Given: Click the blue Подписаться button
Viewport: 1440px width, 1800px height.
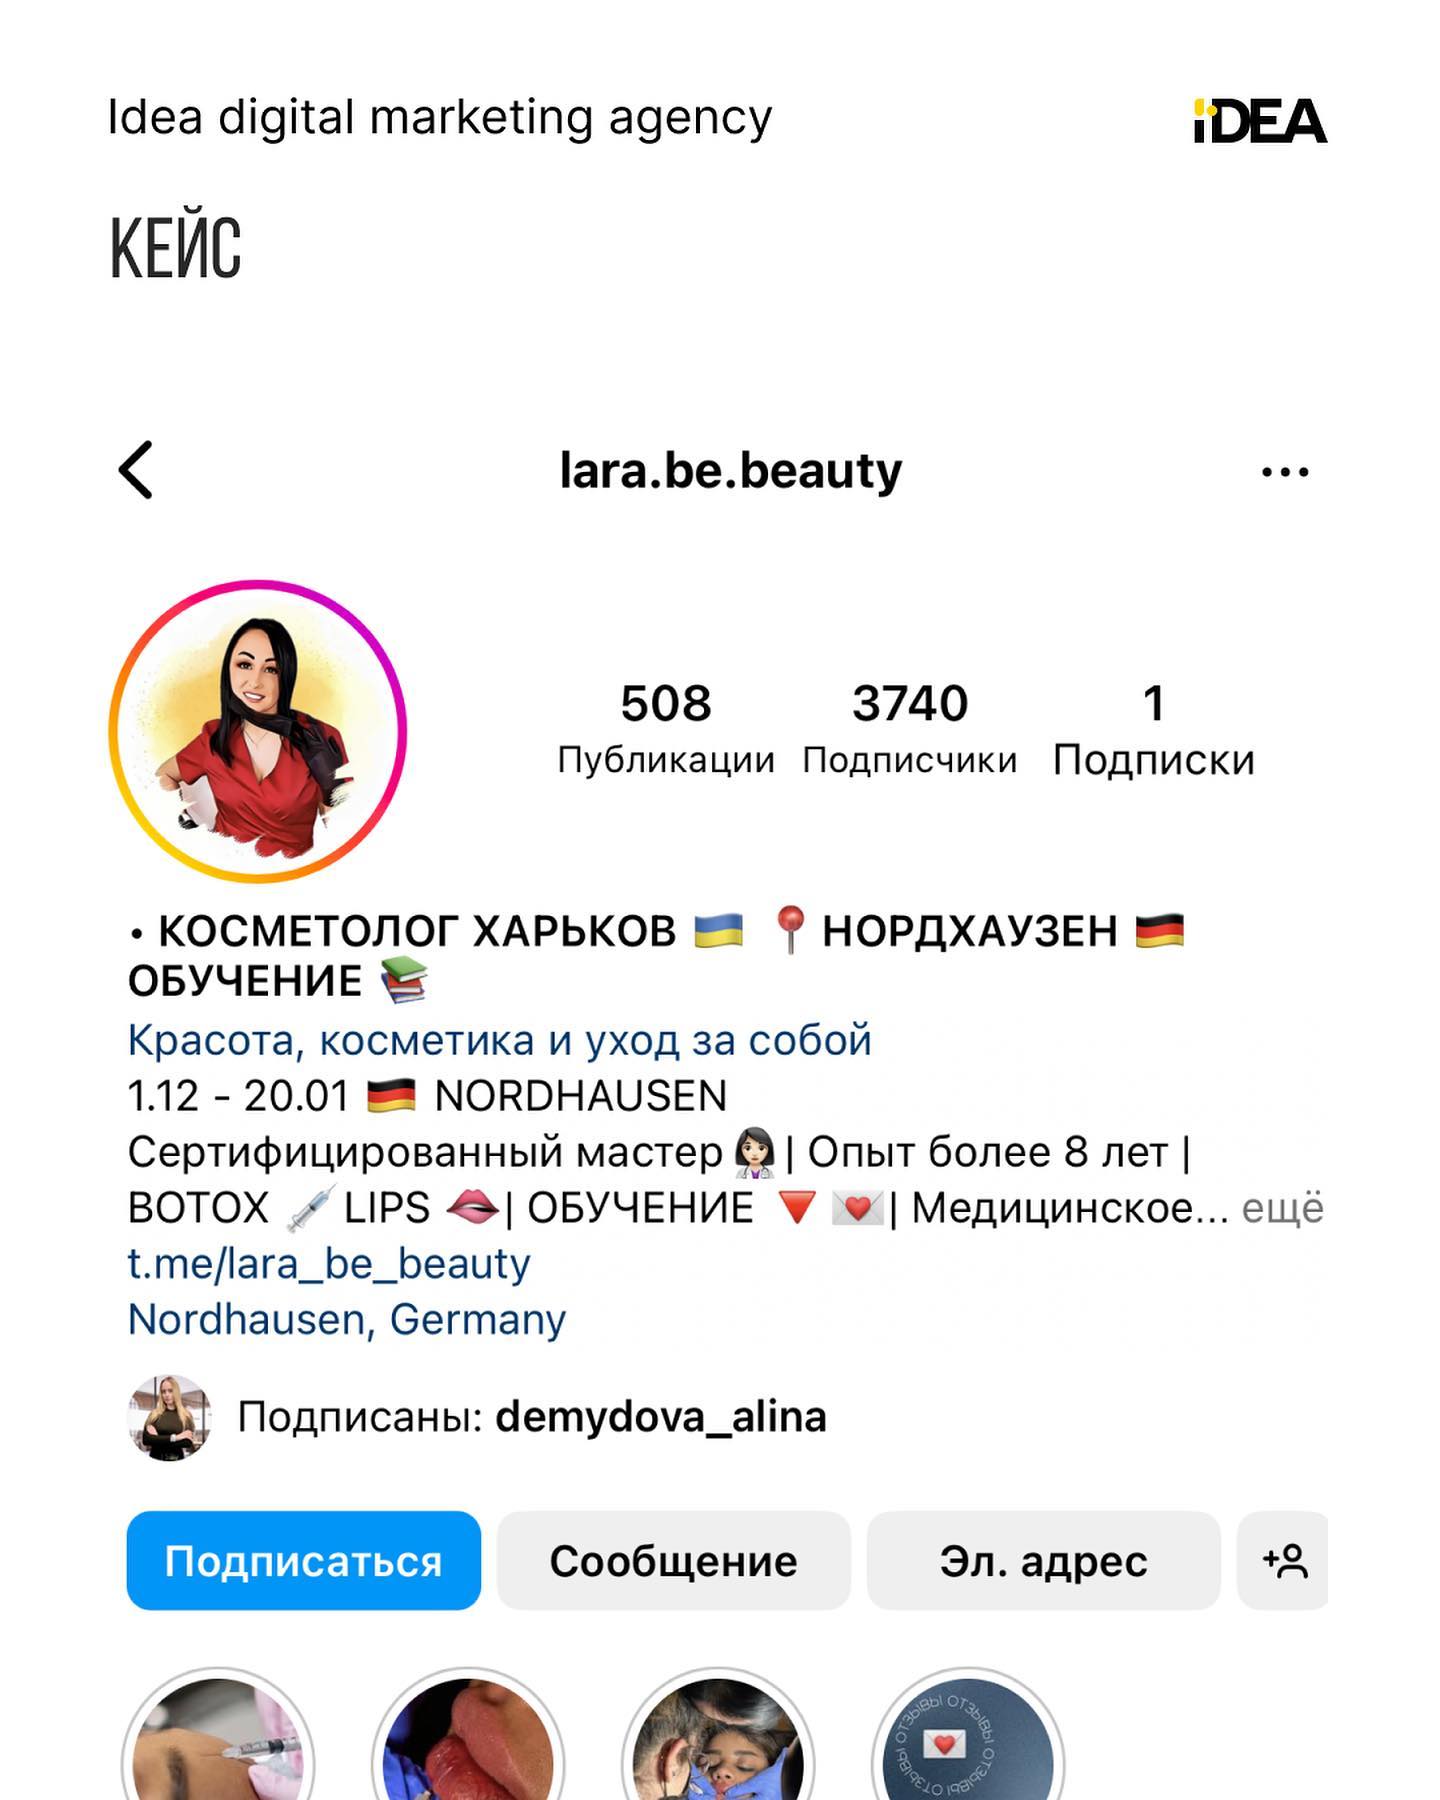Looking at the screenshot, I should 304,1560.
